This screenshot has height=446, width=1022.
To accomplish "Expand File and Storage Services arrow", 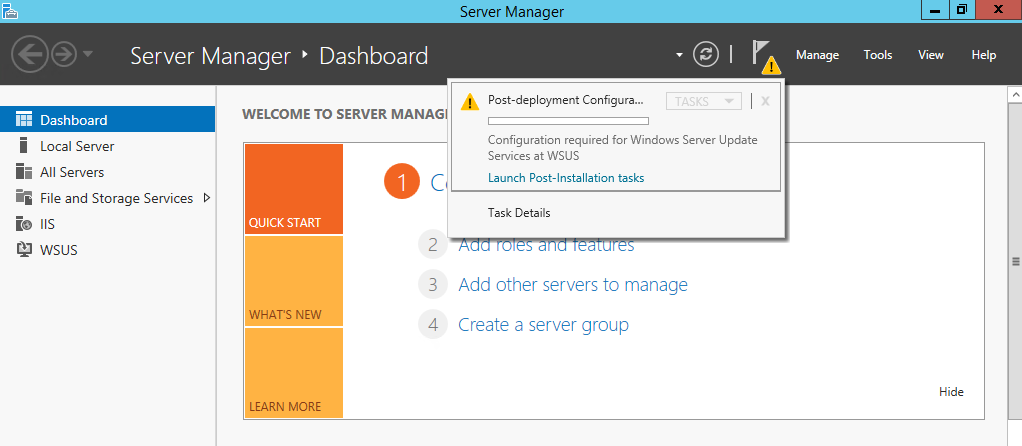I will point(207,198).
